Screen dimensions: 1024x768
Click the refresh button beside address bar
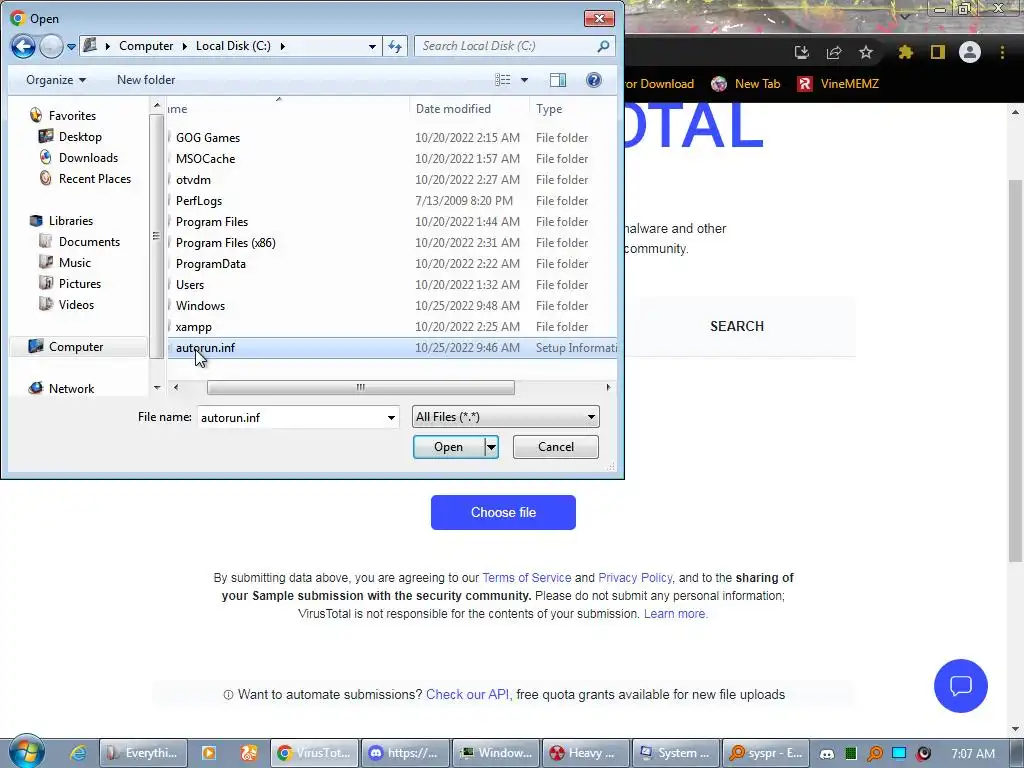click(x=395, y=46)
